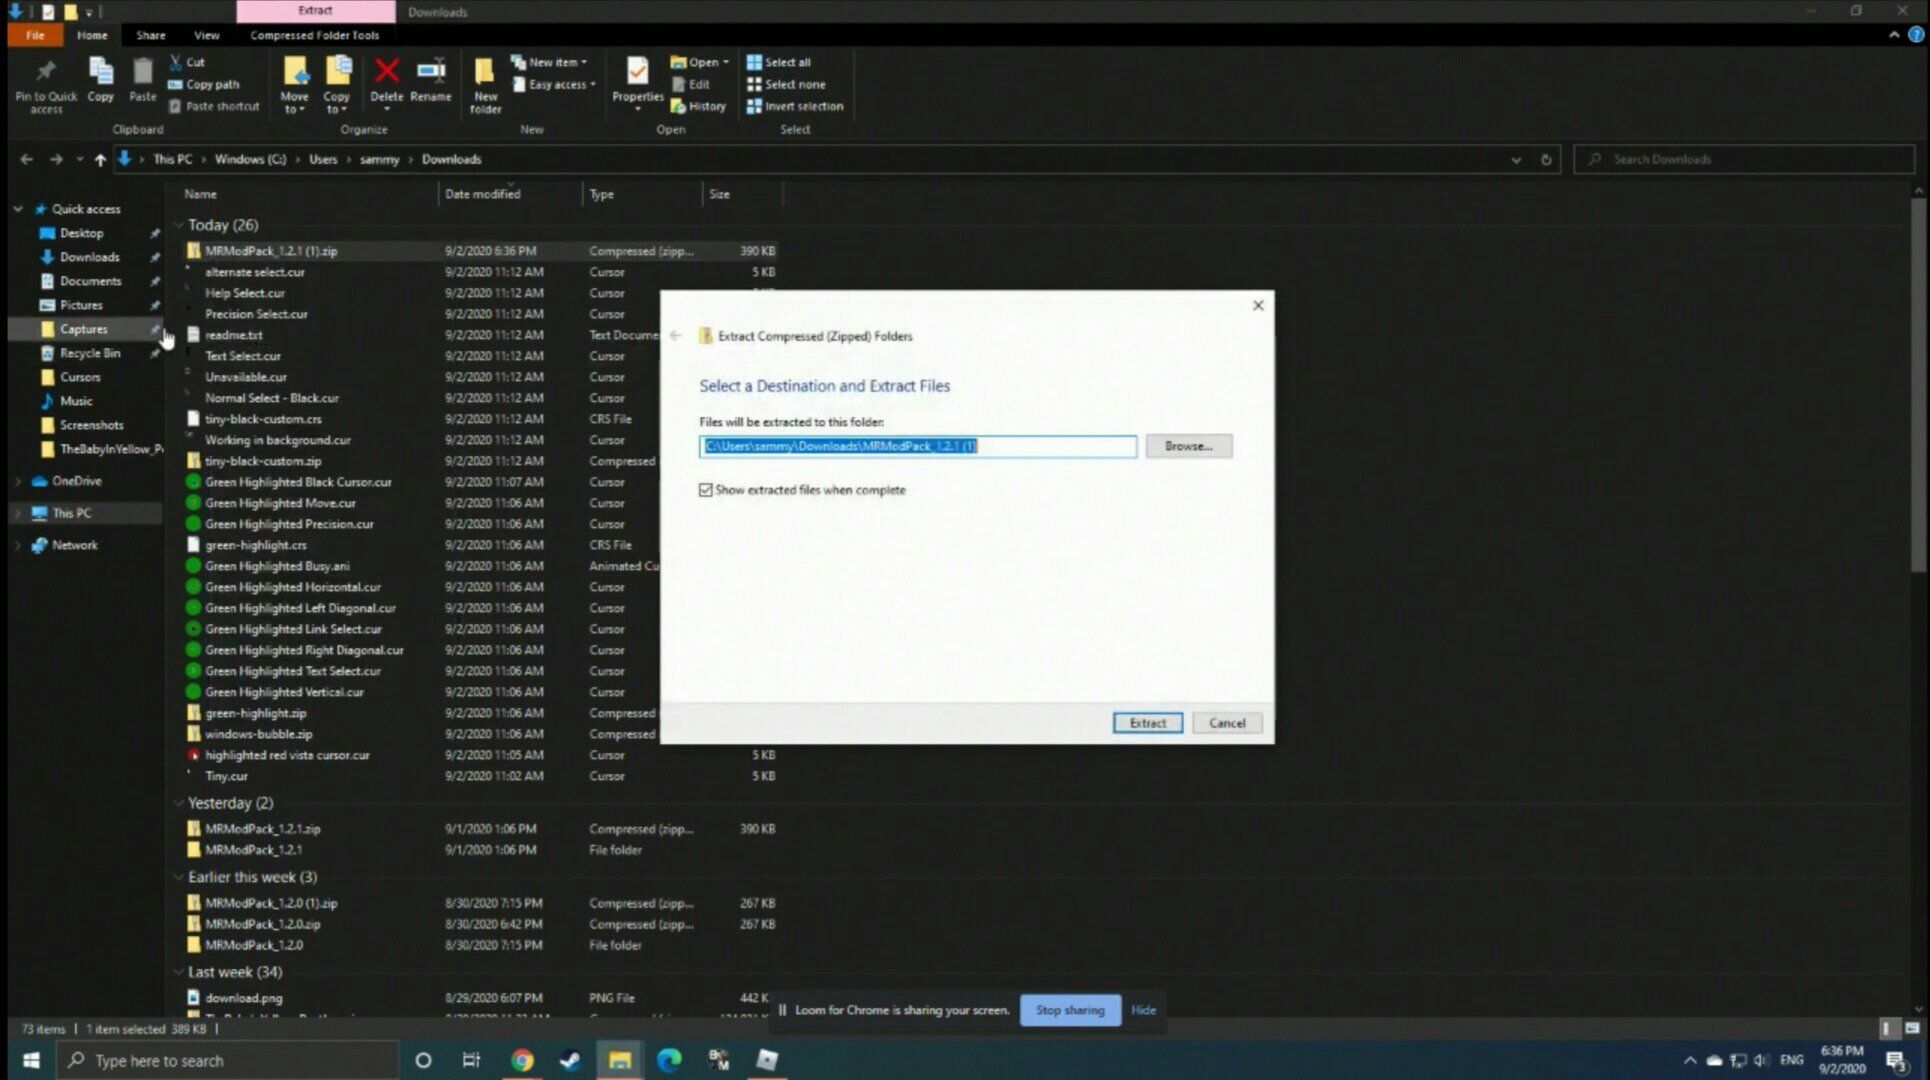The height and width of the screenshot is (1080, 1930).
Task: Collapse the Today file group
Action: click(179, 225)
